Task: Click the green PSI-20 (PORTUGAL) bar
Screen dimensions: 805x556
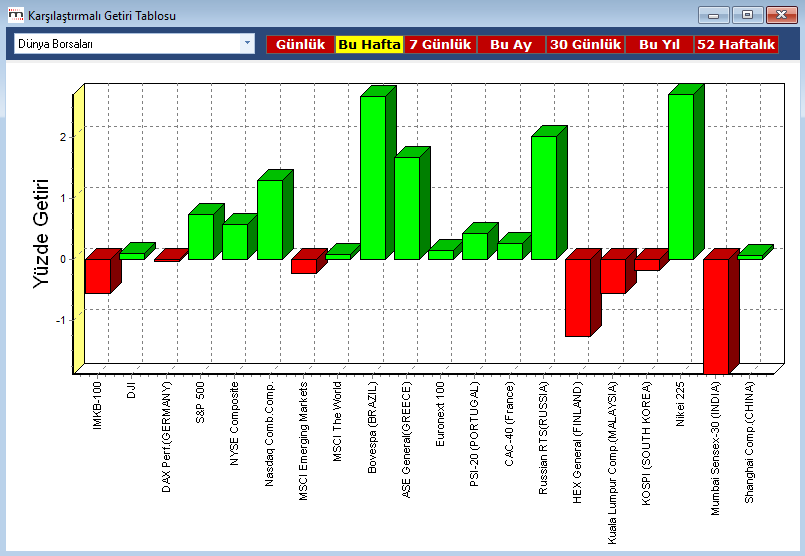Action: point(475,246)
